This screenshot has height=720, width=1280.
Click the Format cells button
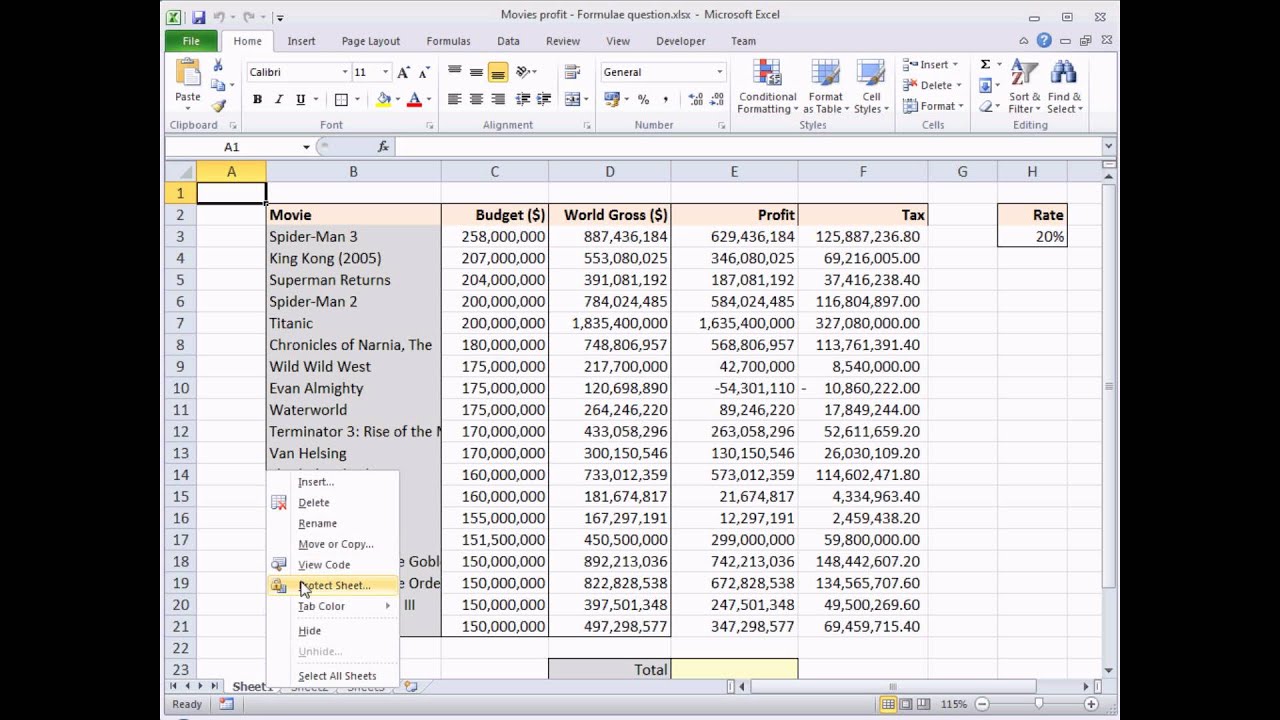coord(933,106)
